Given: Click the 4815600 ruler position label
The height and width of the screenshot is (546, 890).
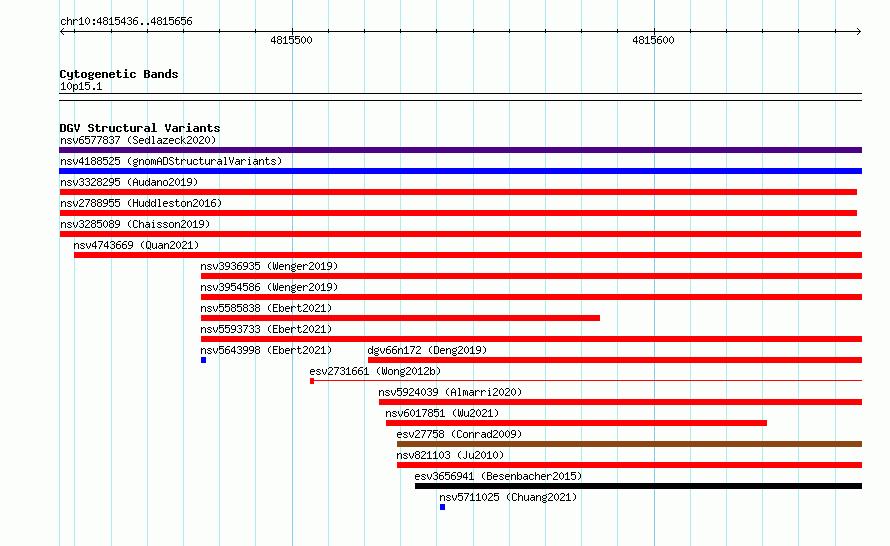Looking at the screenshot, I should click(x=653, y=40).
